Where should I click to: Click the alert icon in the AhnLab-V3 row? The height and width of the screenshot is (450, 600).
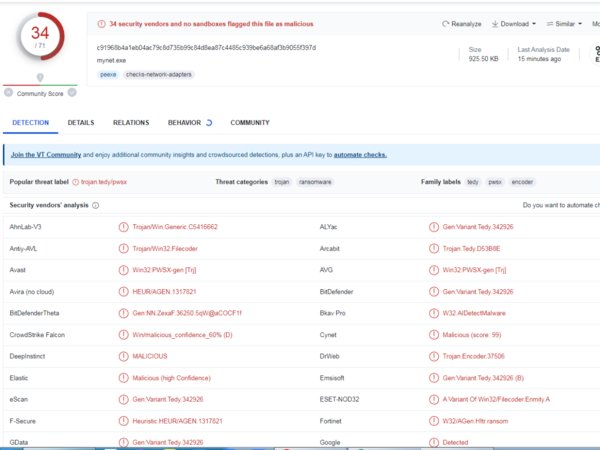click(x=123, y=227)
